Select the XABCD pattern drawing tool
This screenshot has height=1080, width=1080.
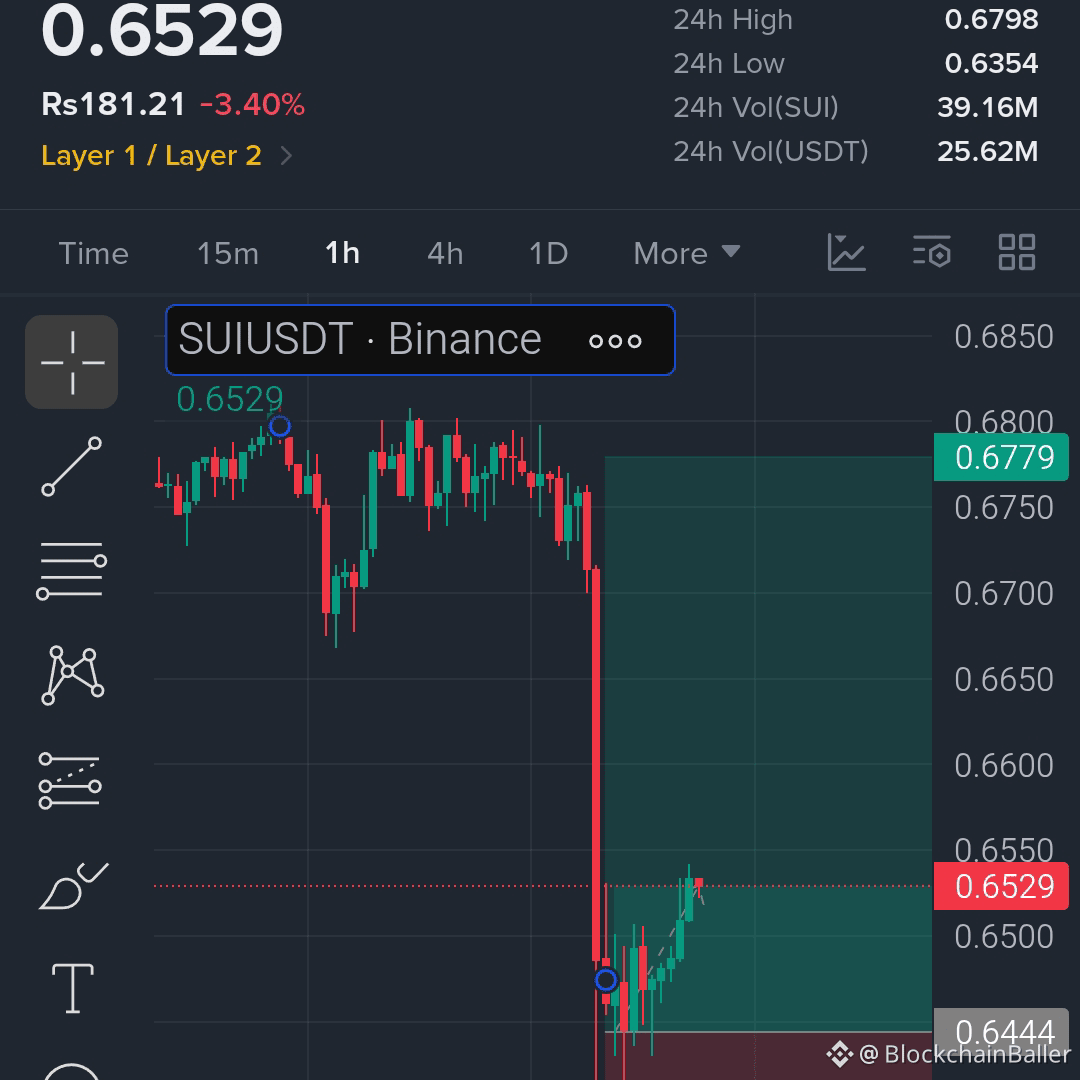point(72,675)
